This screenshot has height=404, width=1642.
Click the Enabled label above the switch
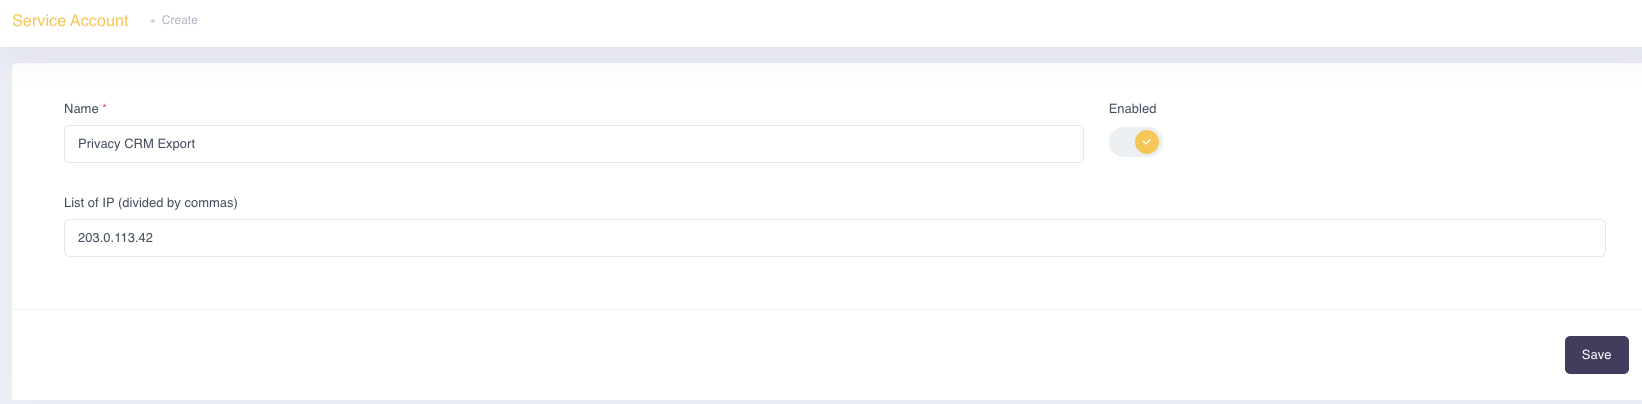(x=1132, y=108)
